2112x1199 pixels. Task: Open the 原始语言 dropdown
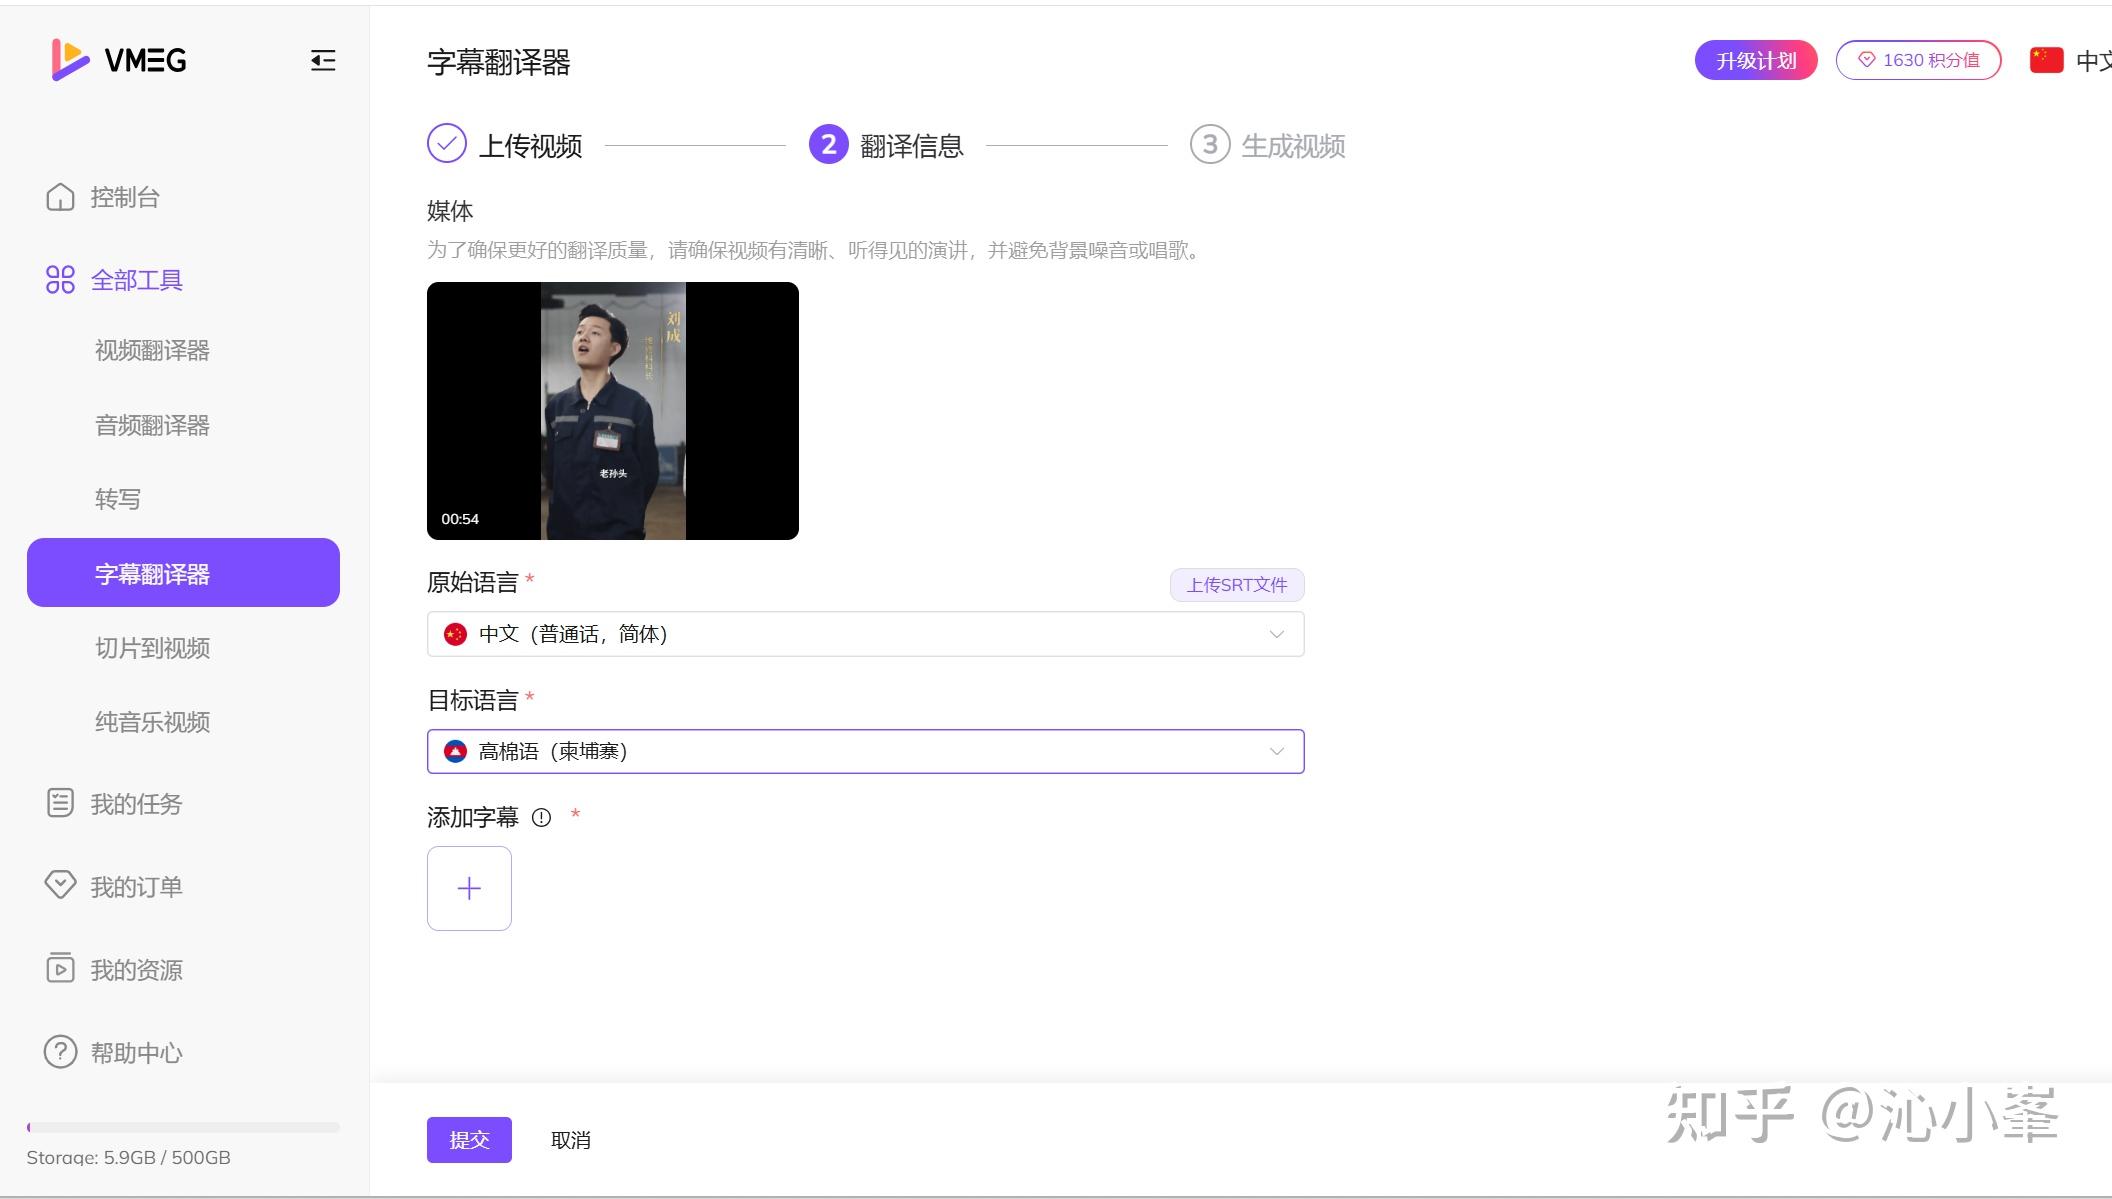(x=865, y=634)
